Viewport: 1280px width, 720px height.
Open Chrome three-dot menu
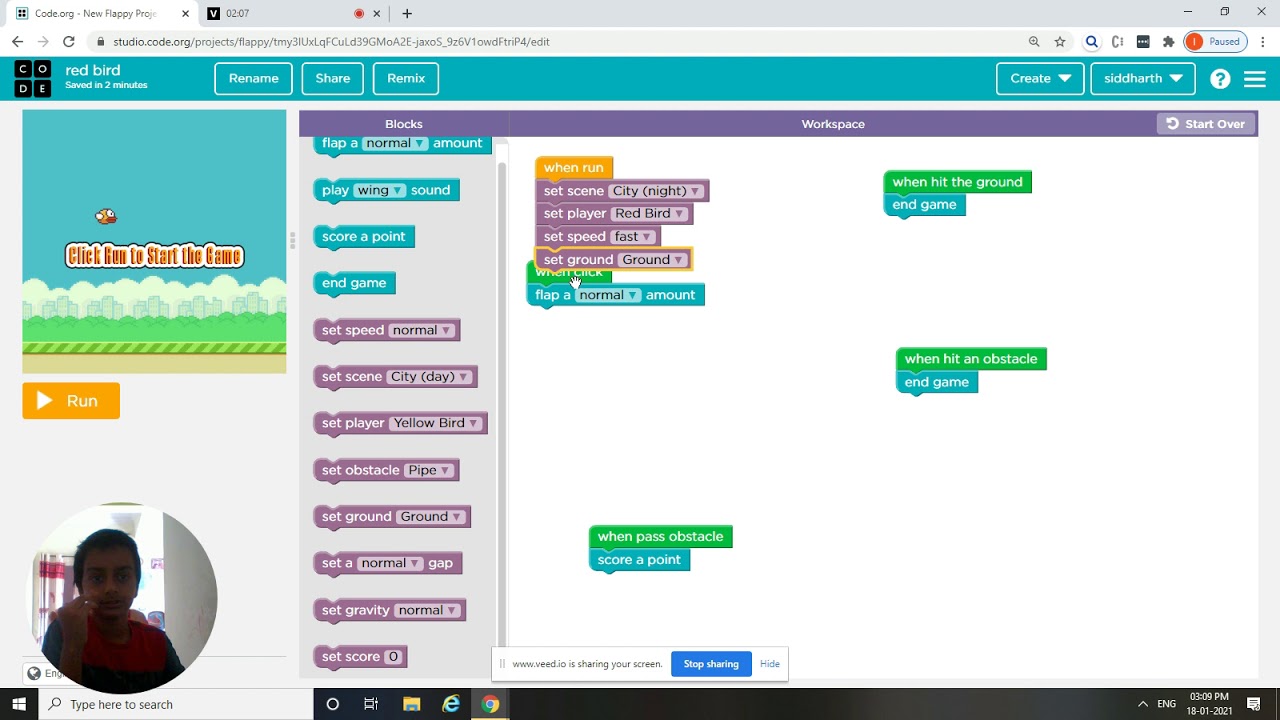(x=1263, y=42)
